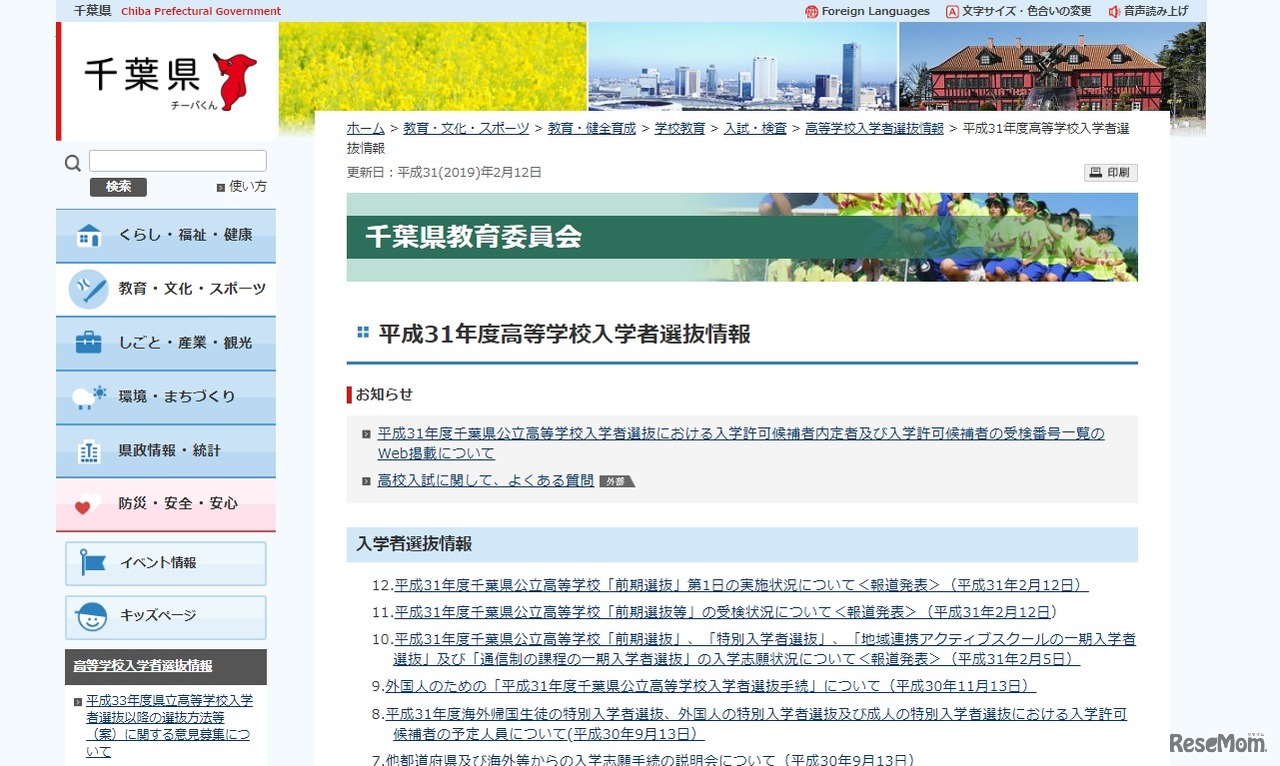This screenshot has height=766, width=1280.
Task: Open the 高校入試に関して、よくある質問 external link
Action: tap(485, 480)
